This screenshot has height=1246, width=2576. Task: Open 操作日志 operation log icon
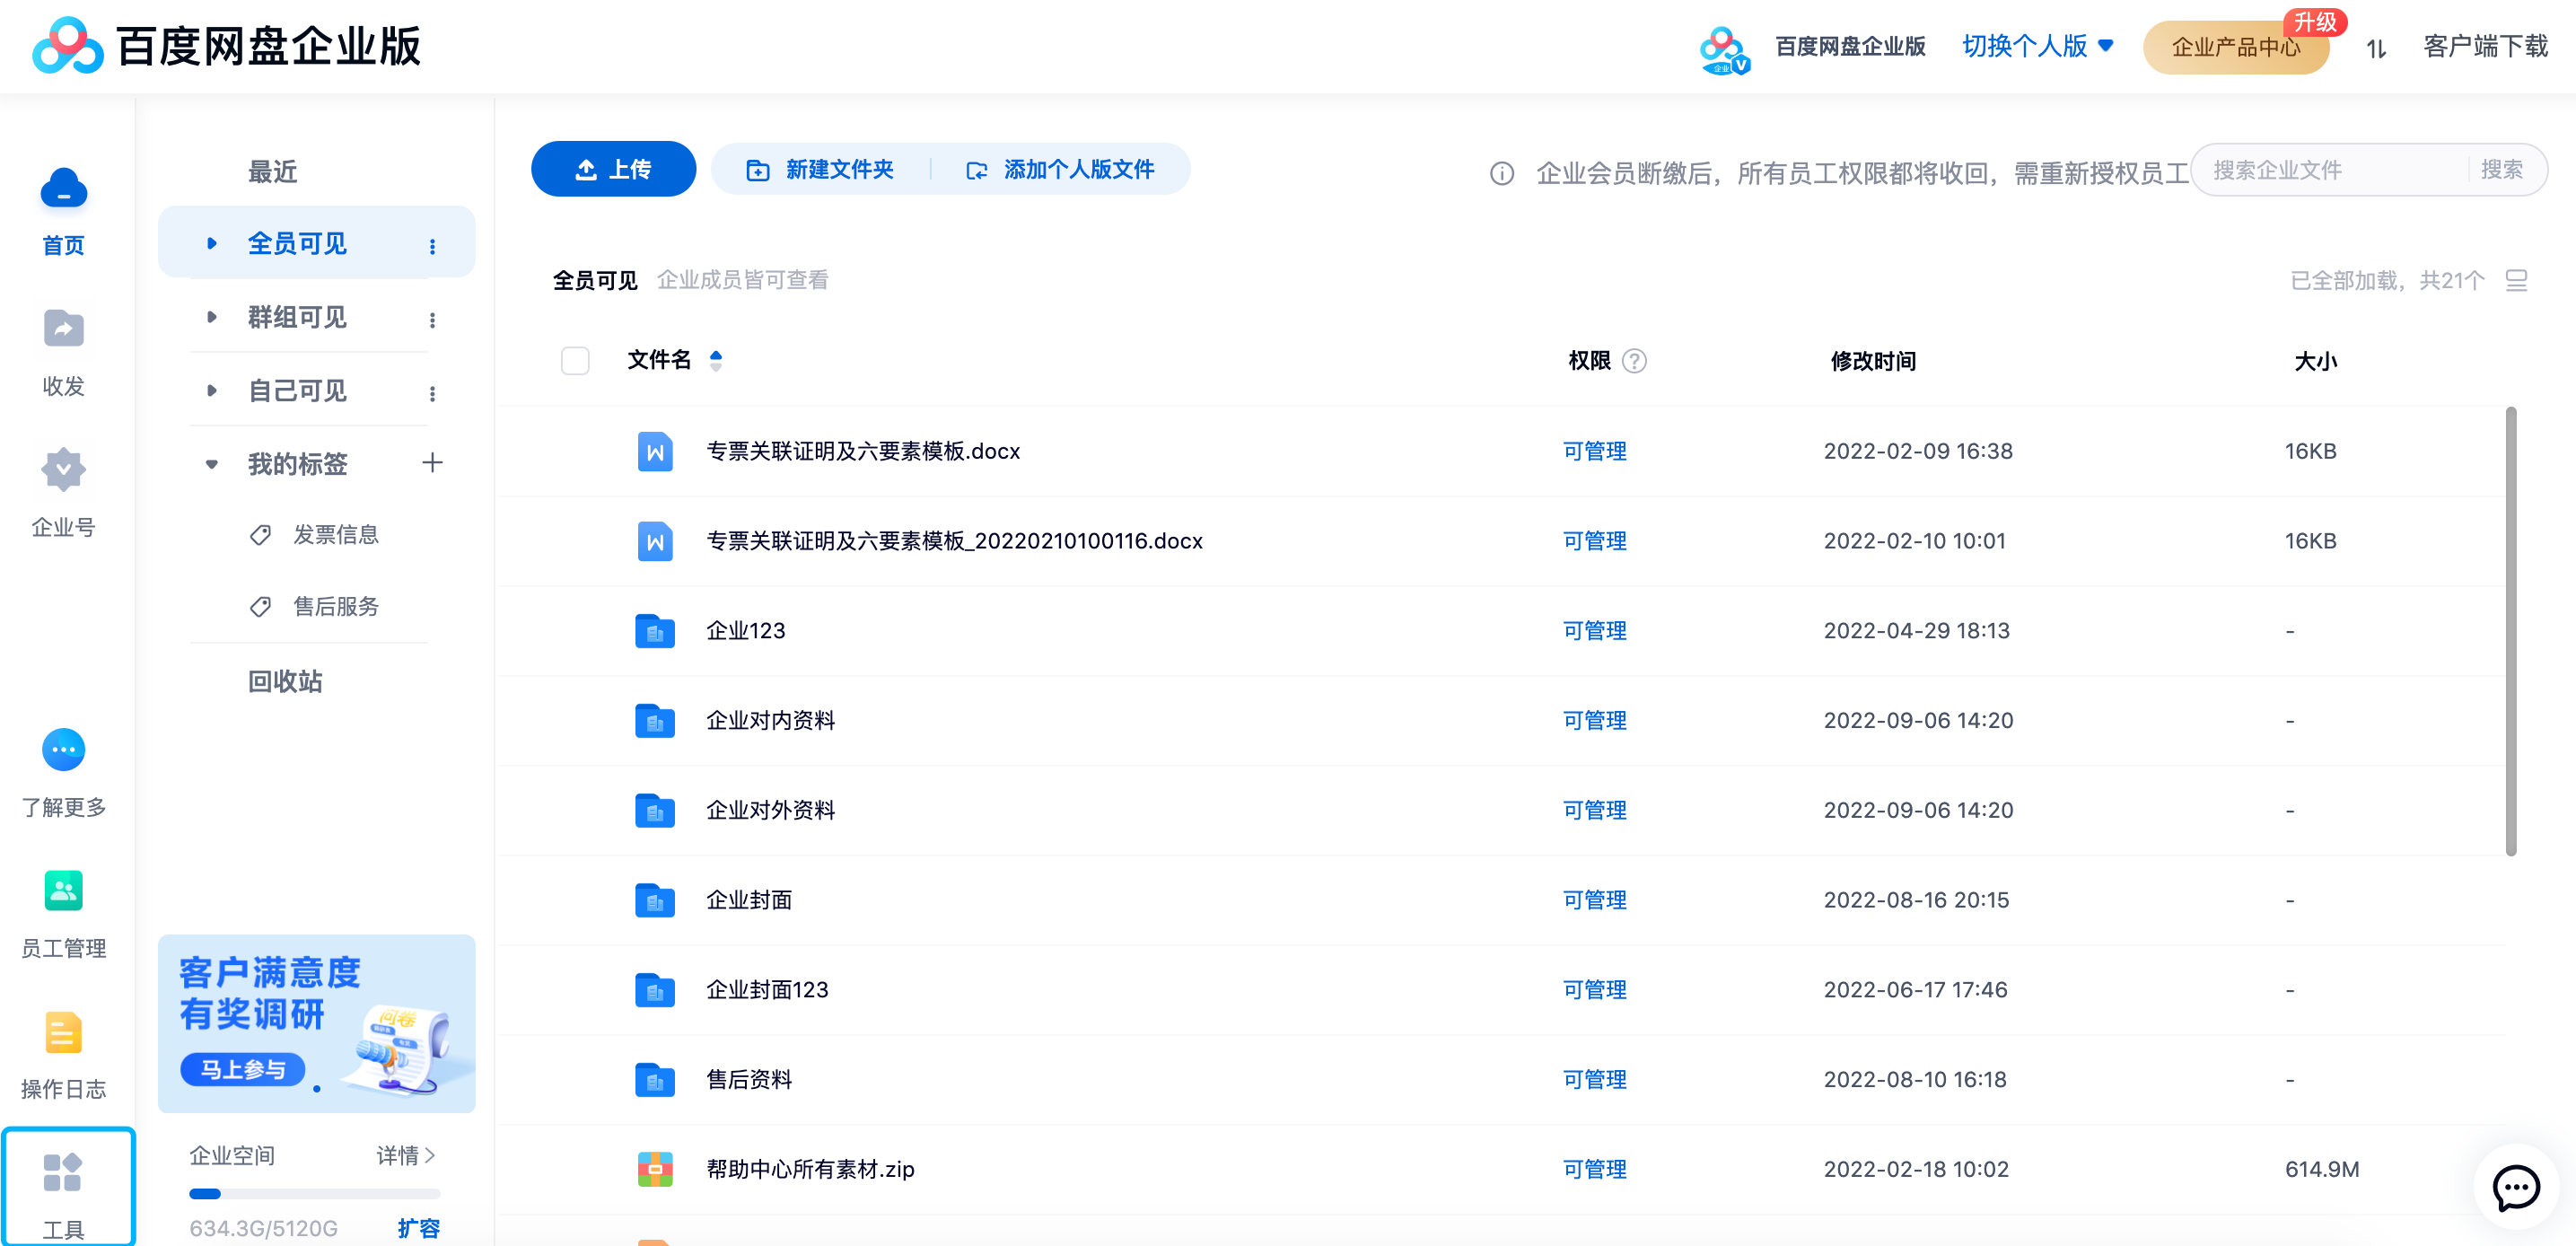63,1033
